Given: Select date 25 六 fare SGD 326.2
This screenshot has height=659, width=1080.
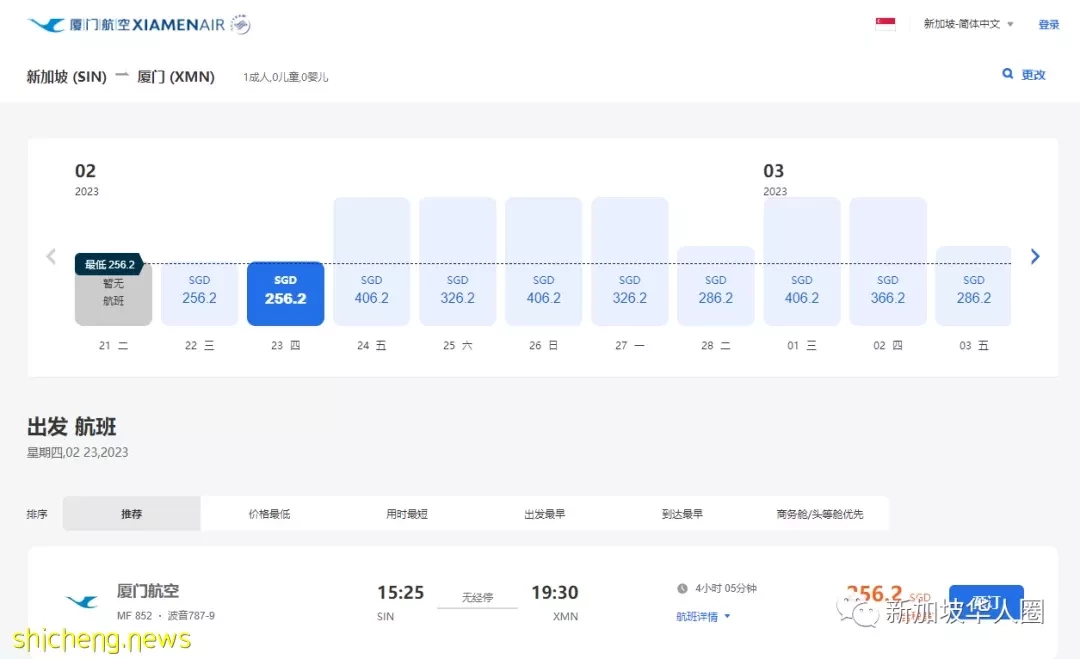Looking at the screenshot, I should point(457,262).
